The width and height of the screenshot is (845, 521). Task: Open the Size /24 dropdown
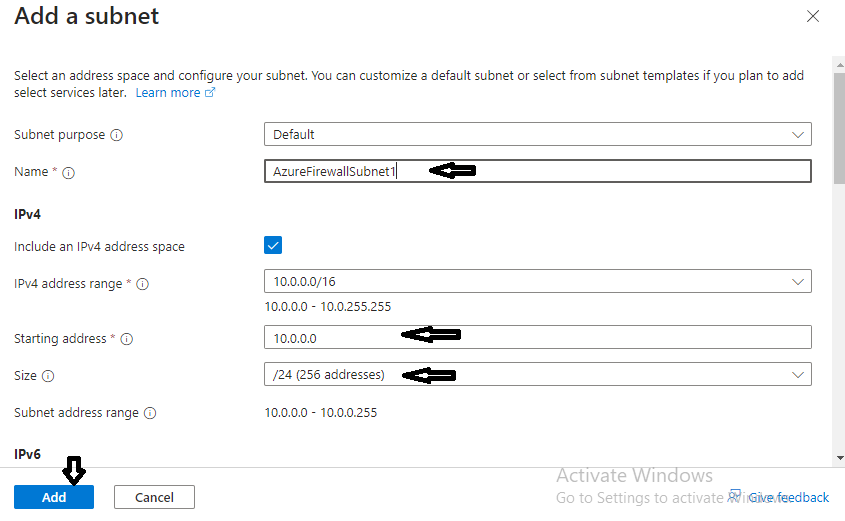click(537, 375)
